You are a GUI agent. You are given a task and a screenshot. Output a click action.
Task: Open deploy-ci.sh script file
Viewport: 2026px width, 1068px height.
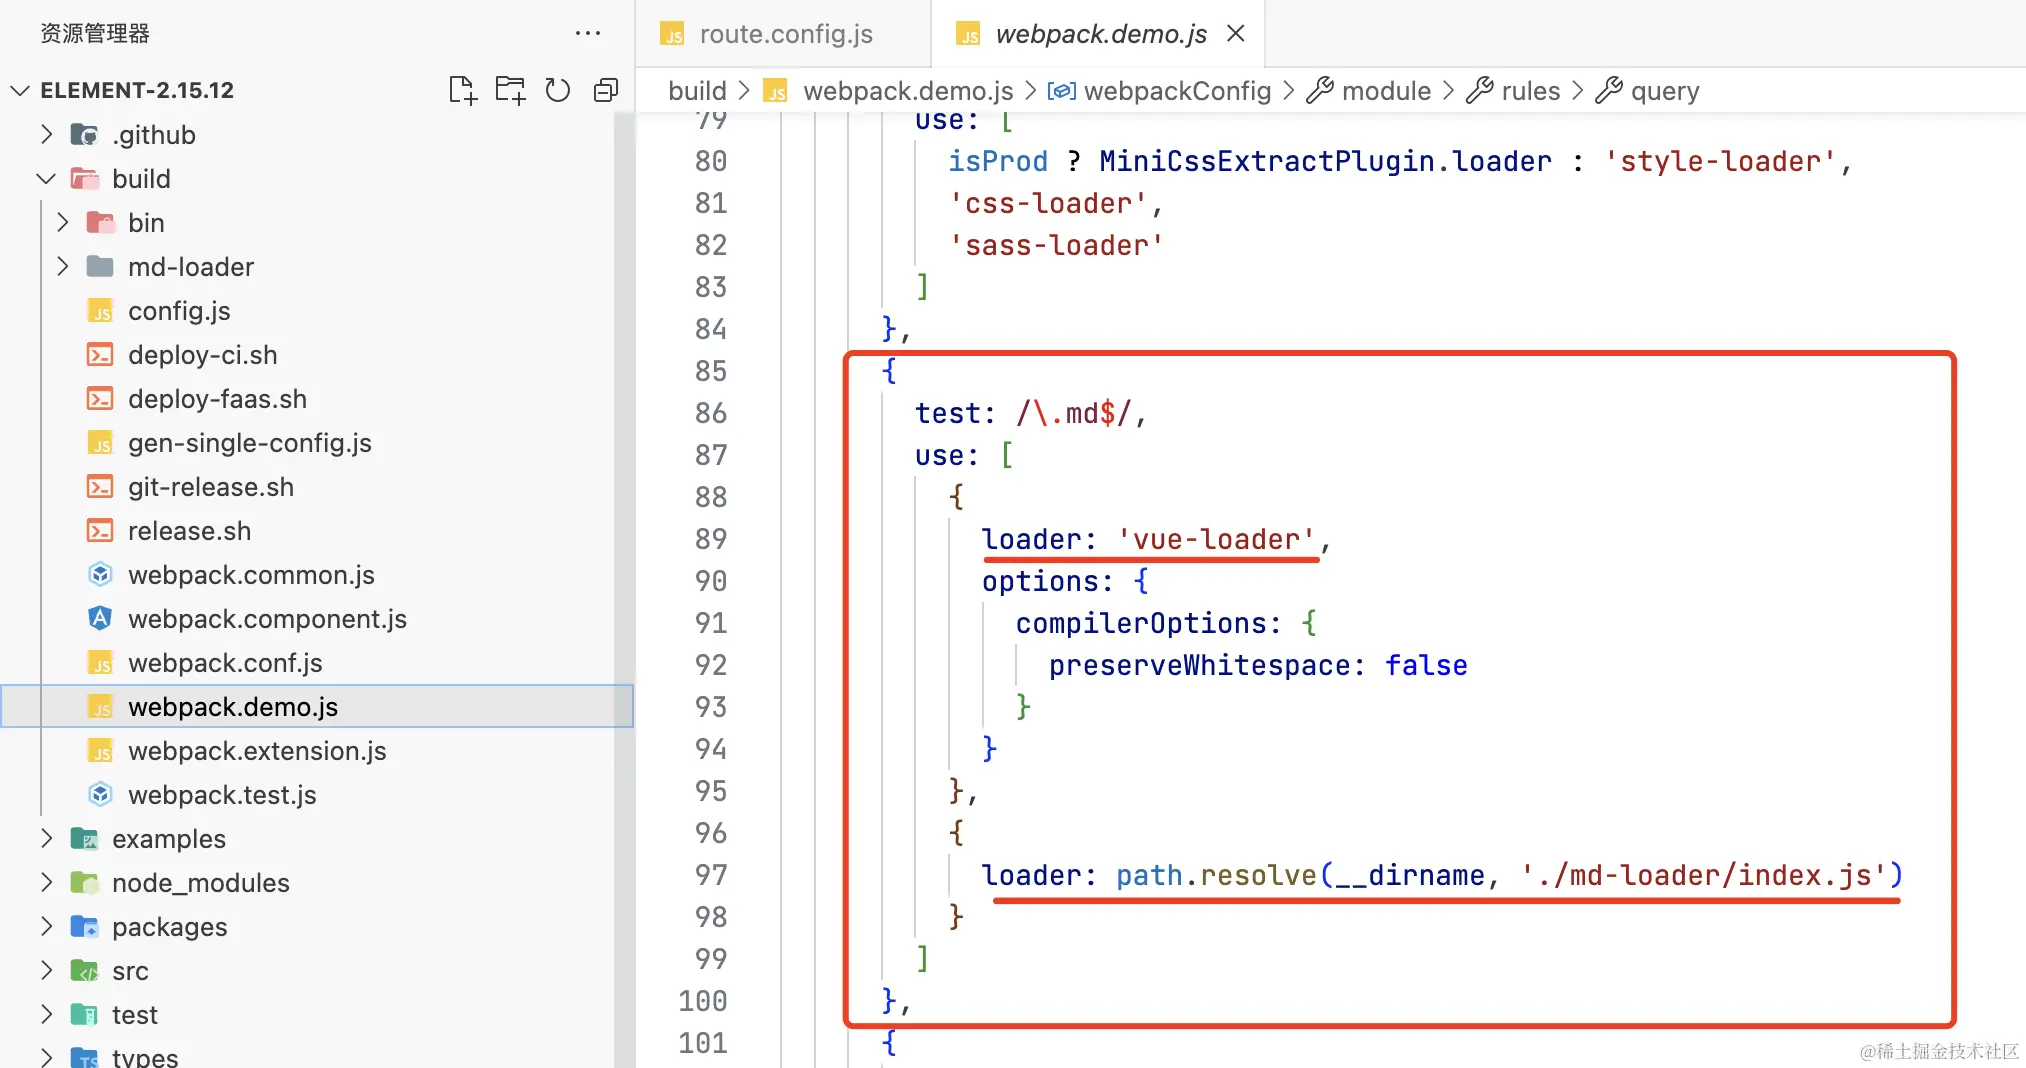point(202,355)
